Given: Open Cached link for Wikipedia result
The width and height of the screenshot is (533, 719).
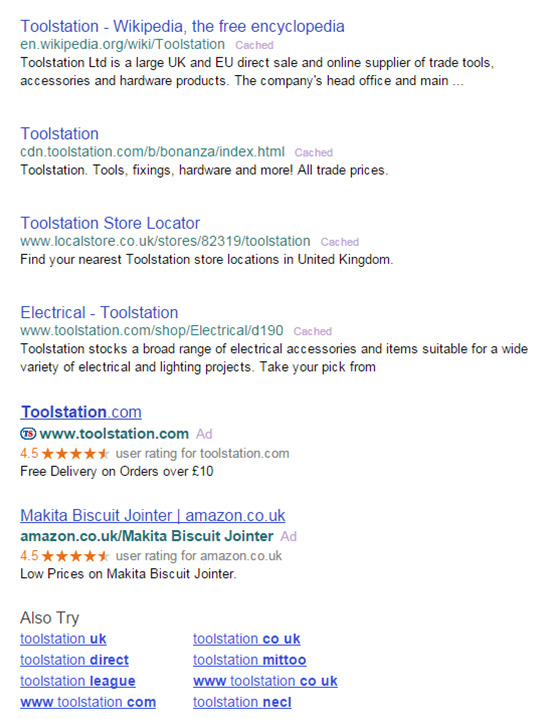Looking at the screenshot, I should 254,45.
